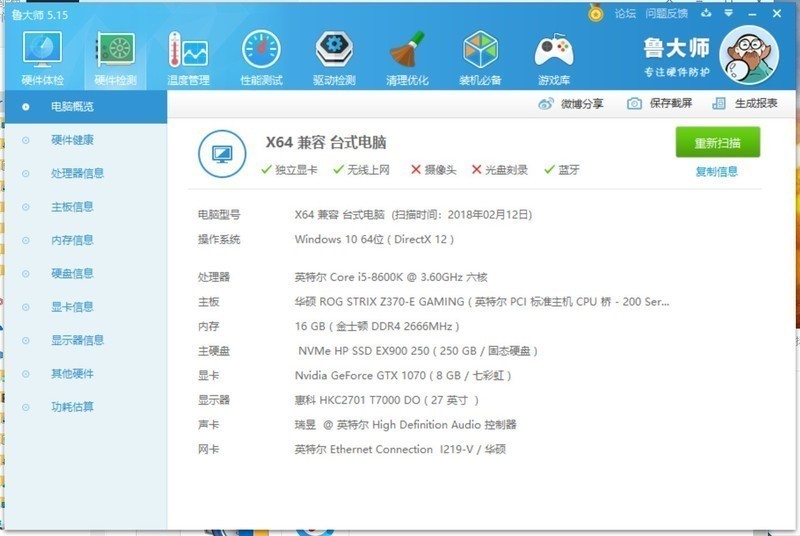This screenshot has height=536, width=800.
Task: Click the weibo logo icon
Action: [546, 104]
